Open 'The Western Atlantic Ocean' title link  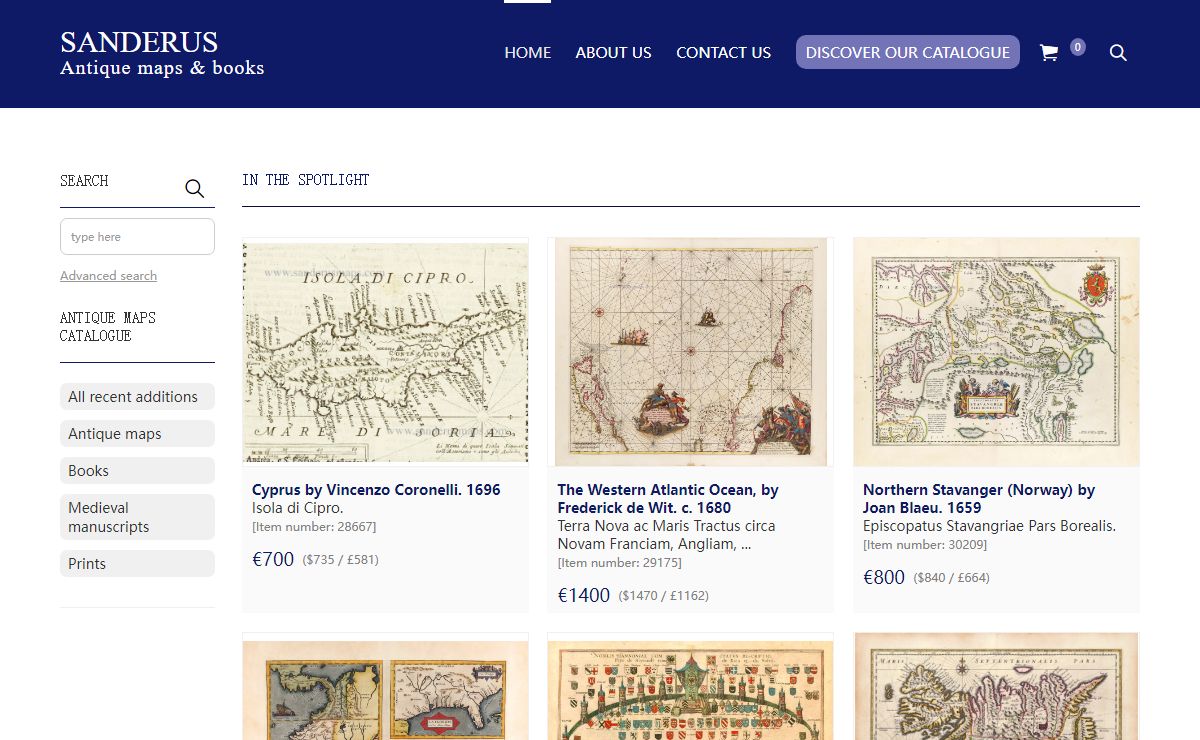[668, 499]
